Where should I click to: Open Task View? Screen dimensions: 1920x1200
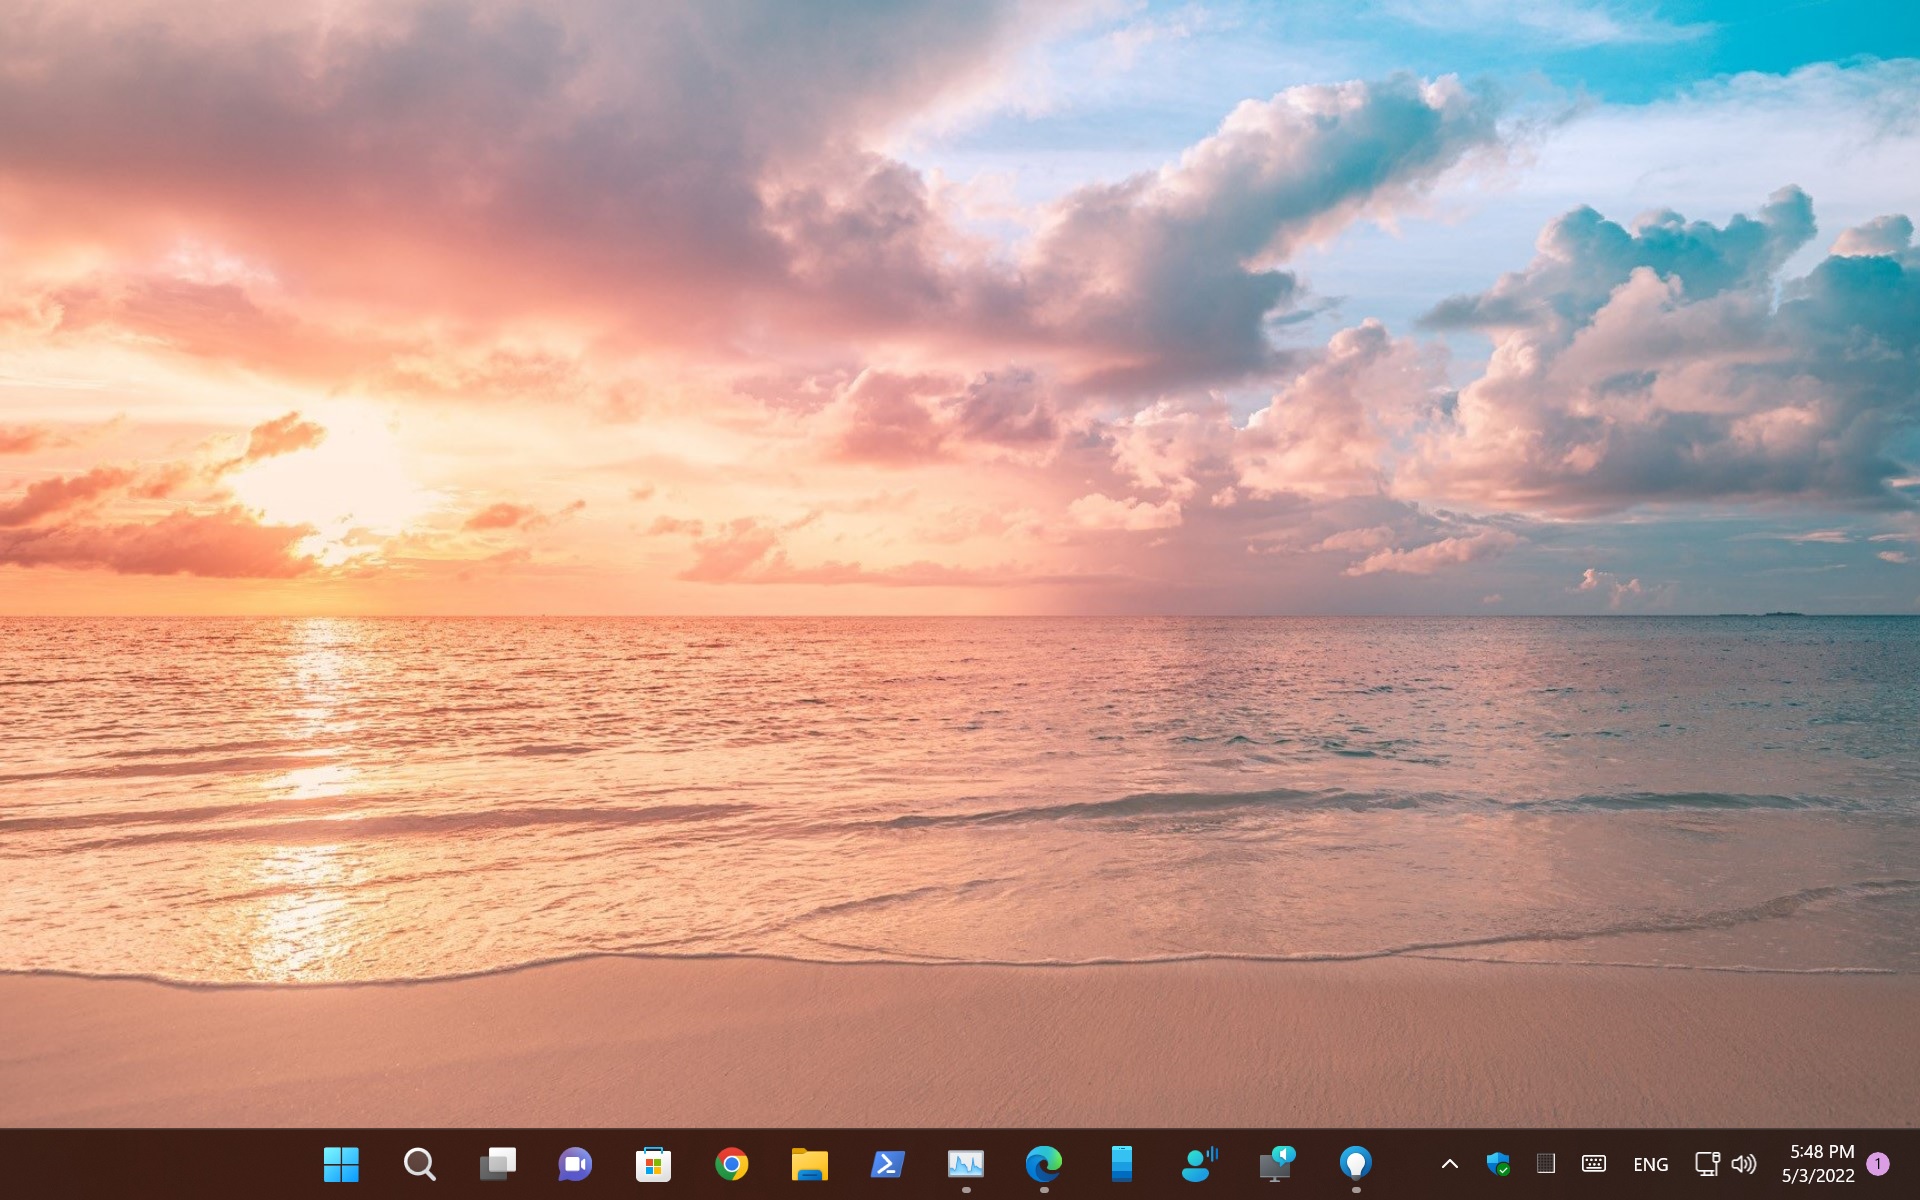coord(497,1164)
